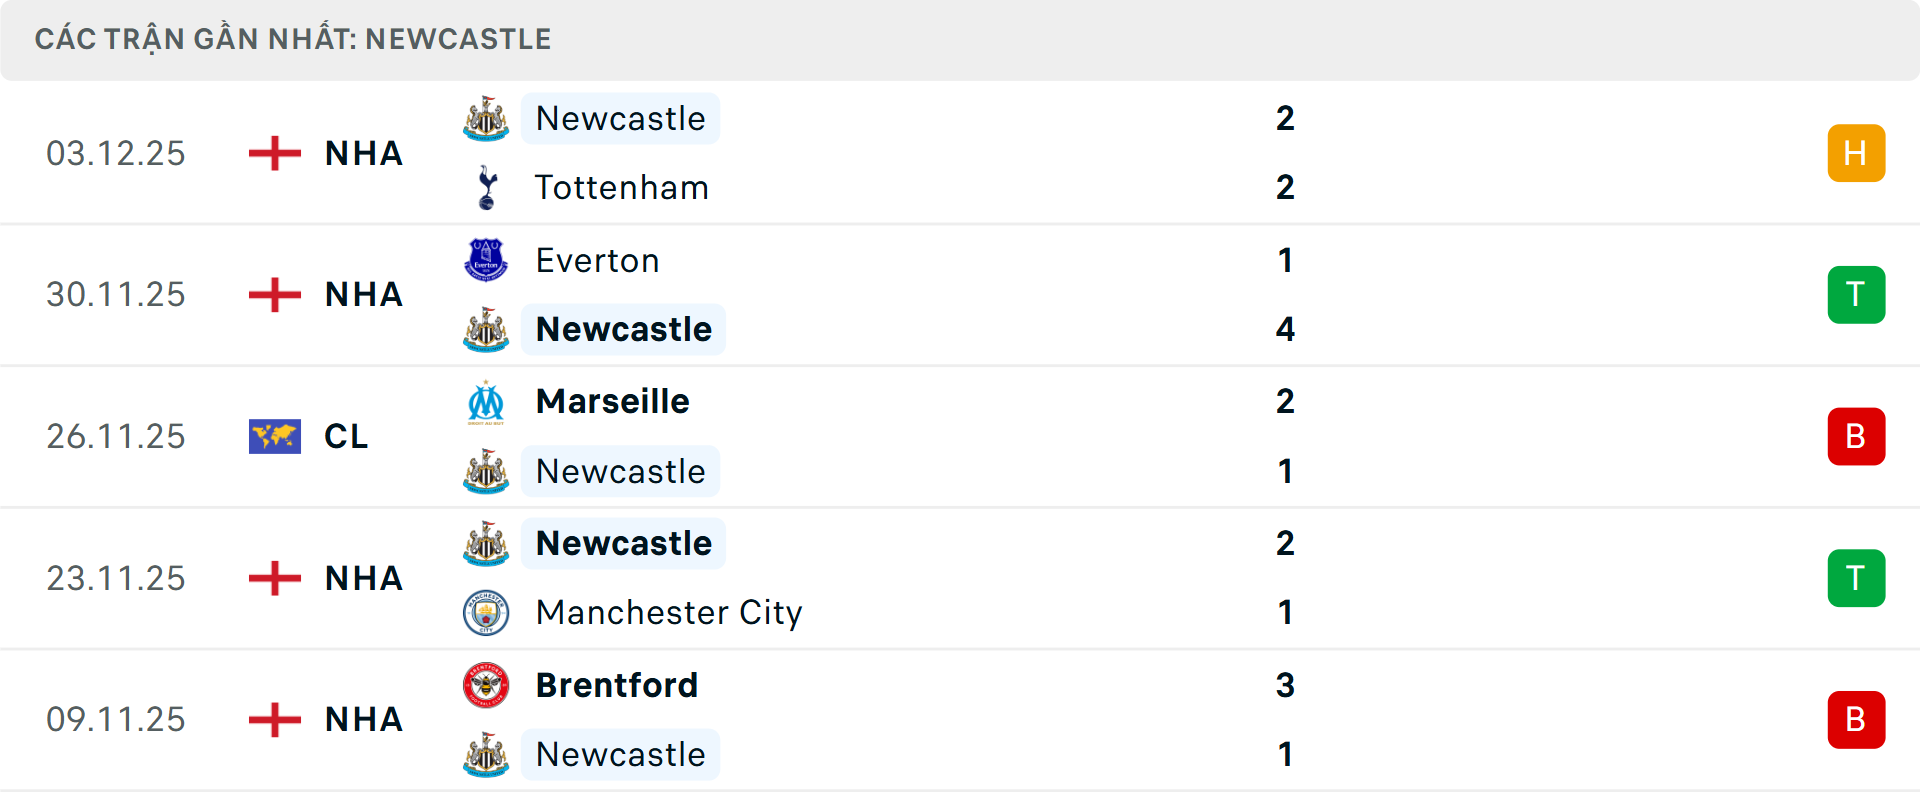Select the CL competition label

(x=345, y=436)
